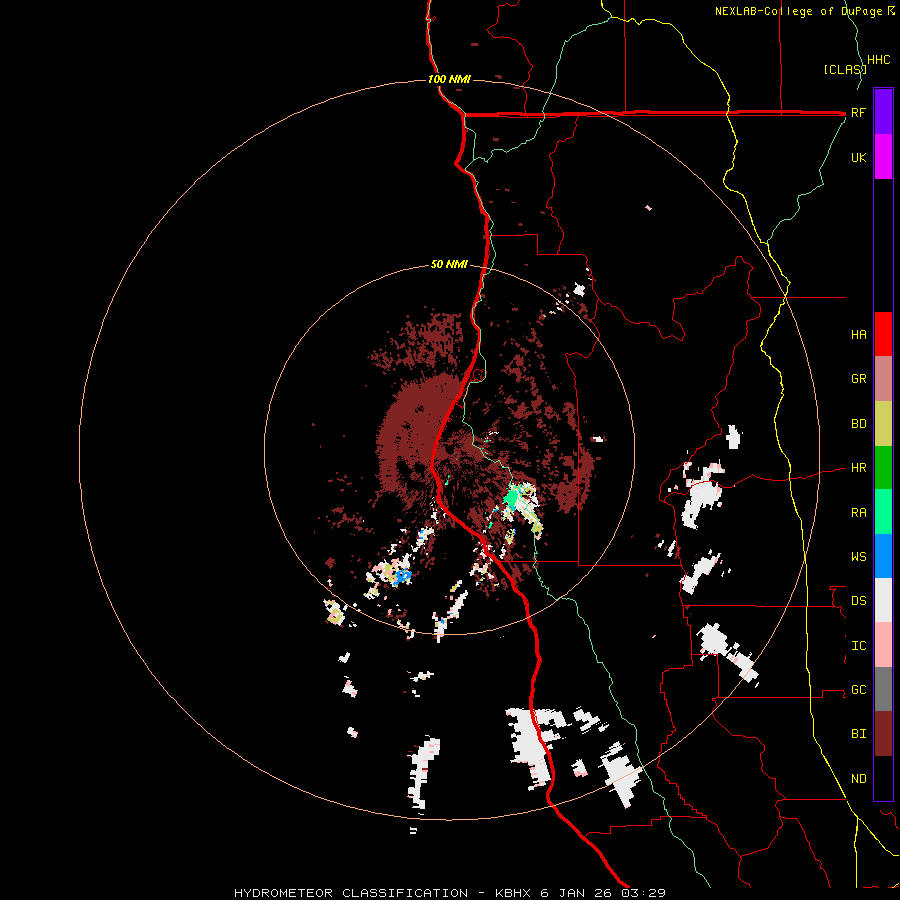Screen dimensions: 900x900
Task: Click the BD legend label
Action: click(x=858, y=424)
